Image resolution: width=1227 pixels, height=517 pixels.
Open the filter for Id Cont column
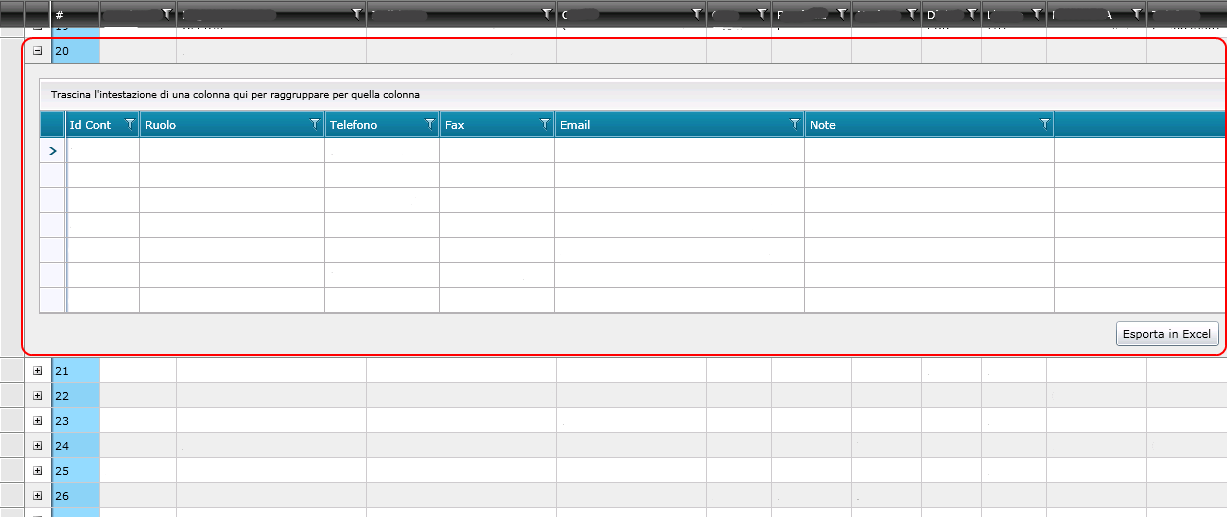tap(129, 125)
